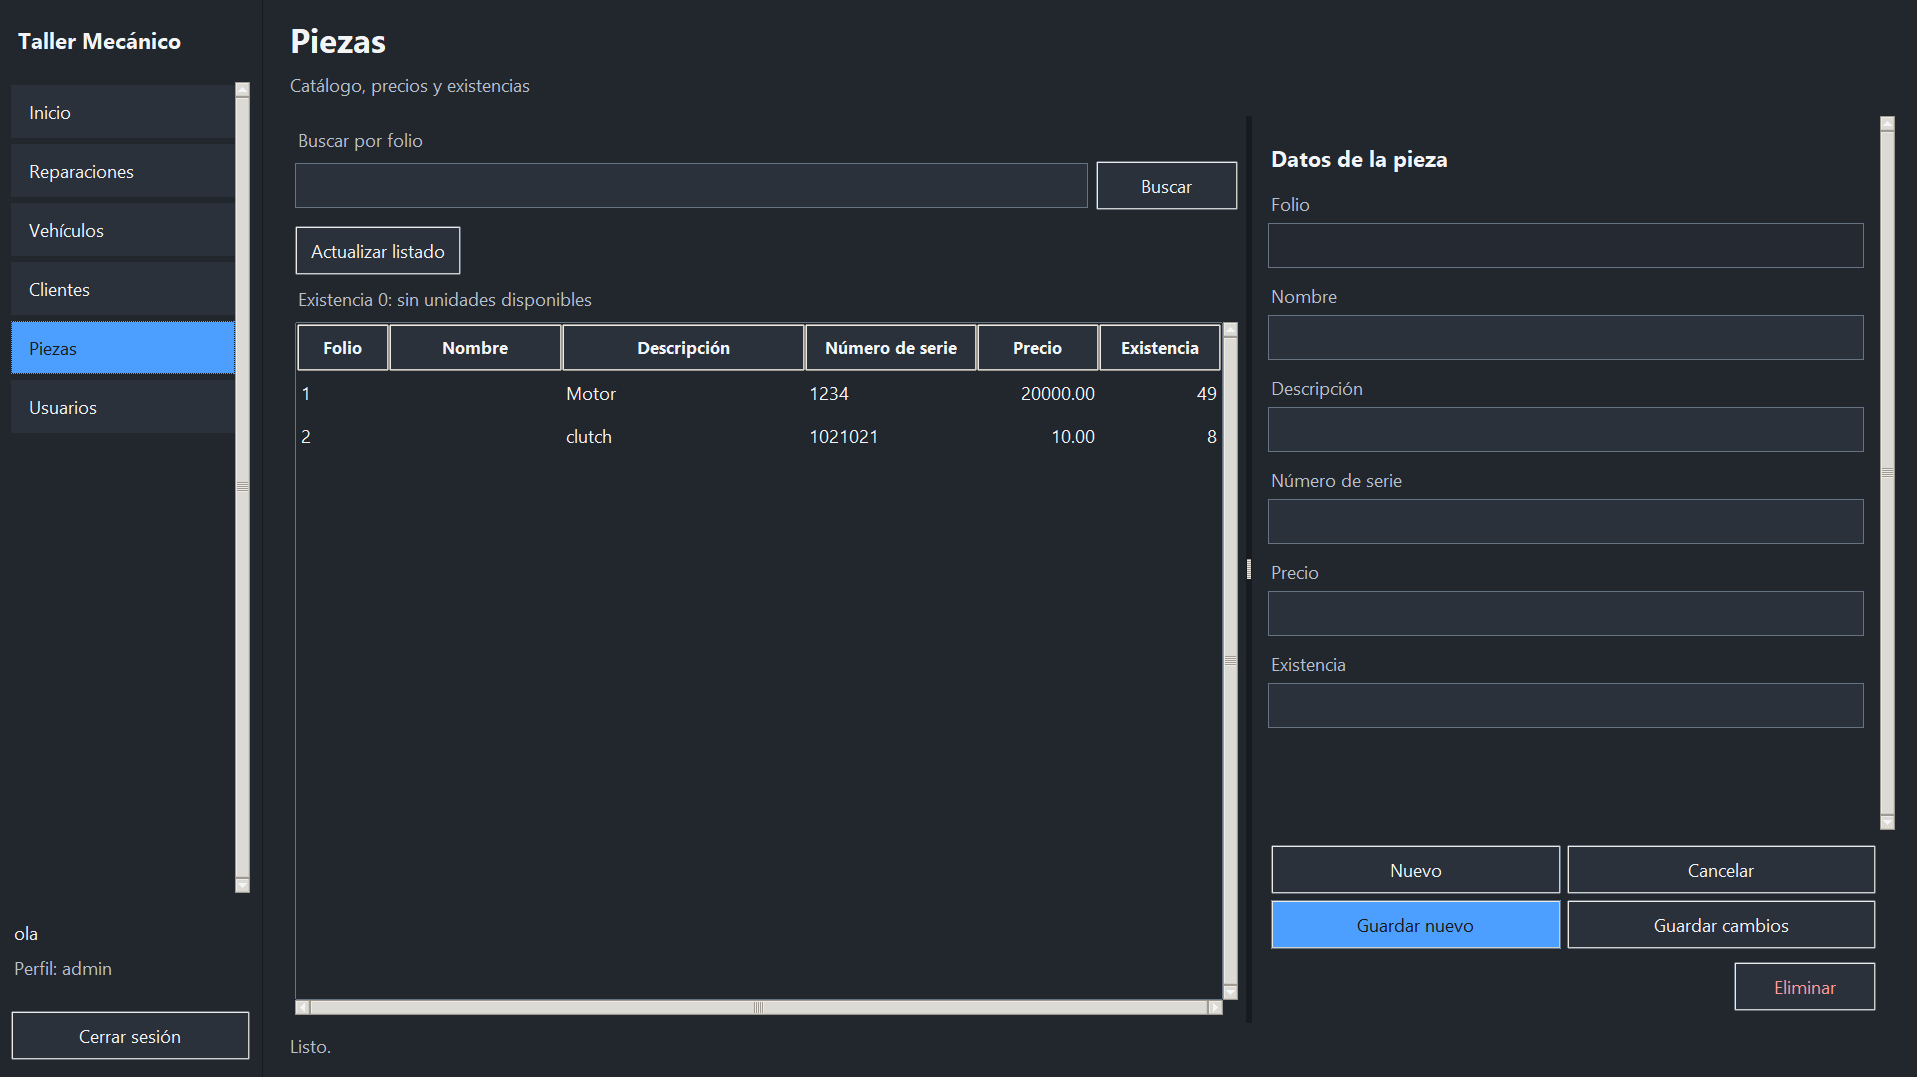1917x1077 pixels.
Task: Open the Clientes section
Action: (122, 289)
